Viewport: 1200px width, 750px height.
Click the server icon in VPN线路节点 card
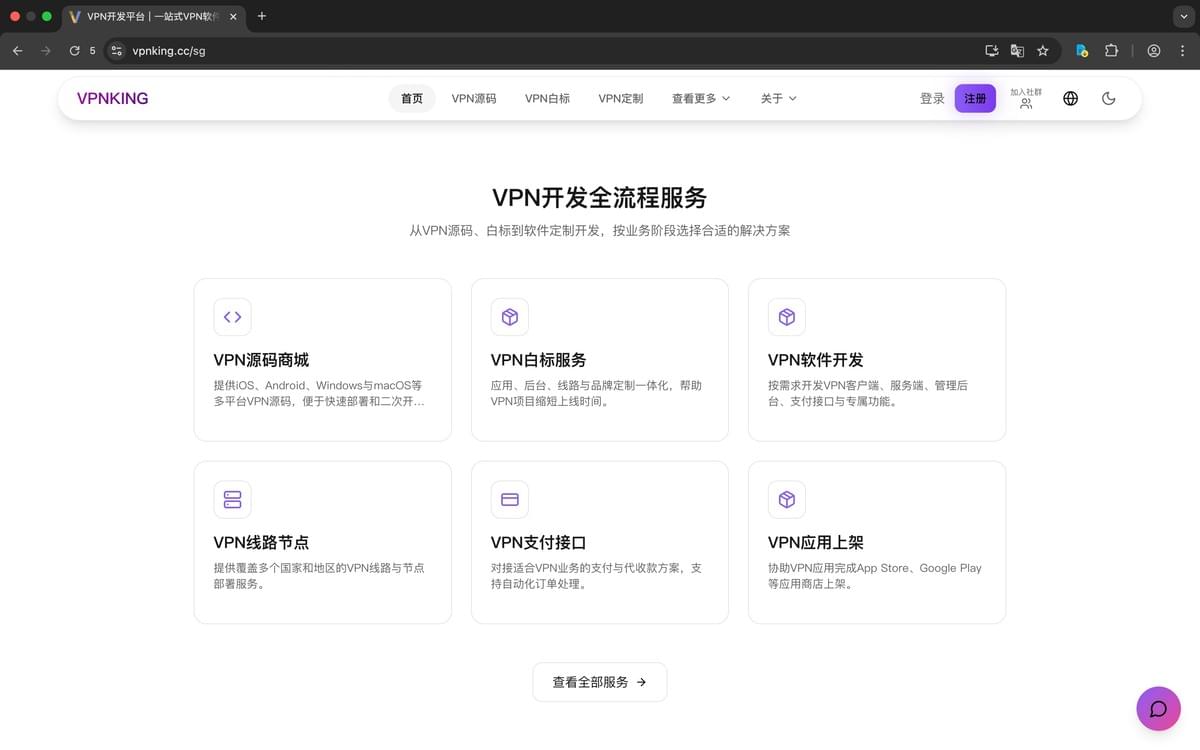[232, 499]
